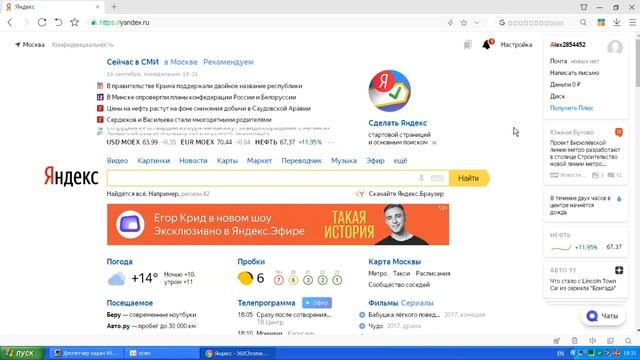Screen dimensions: 640x360
Task: Open the Егор Крид show banner
Action: (278, 224)
